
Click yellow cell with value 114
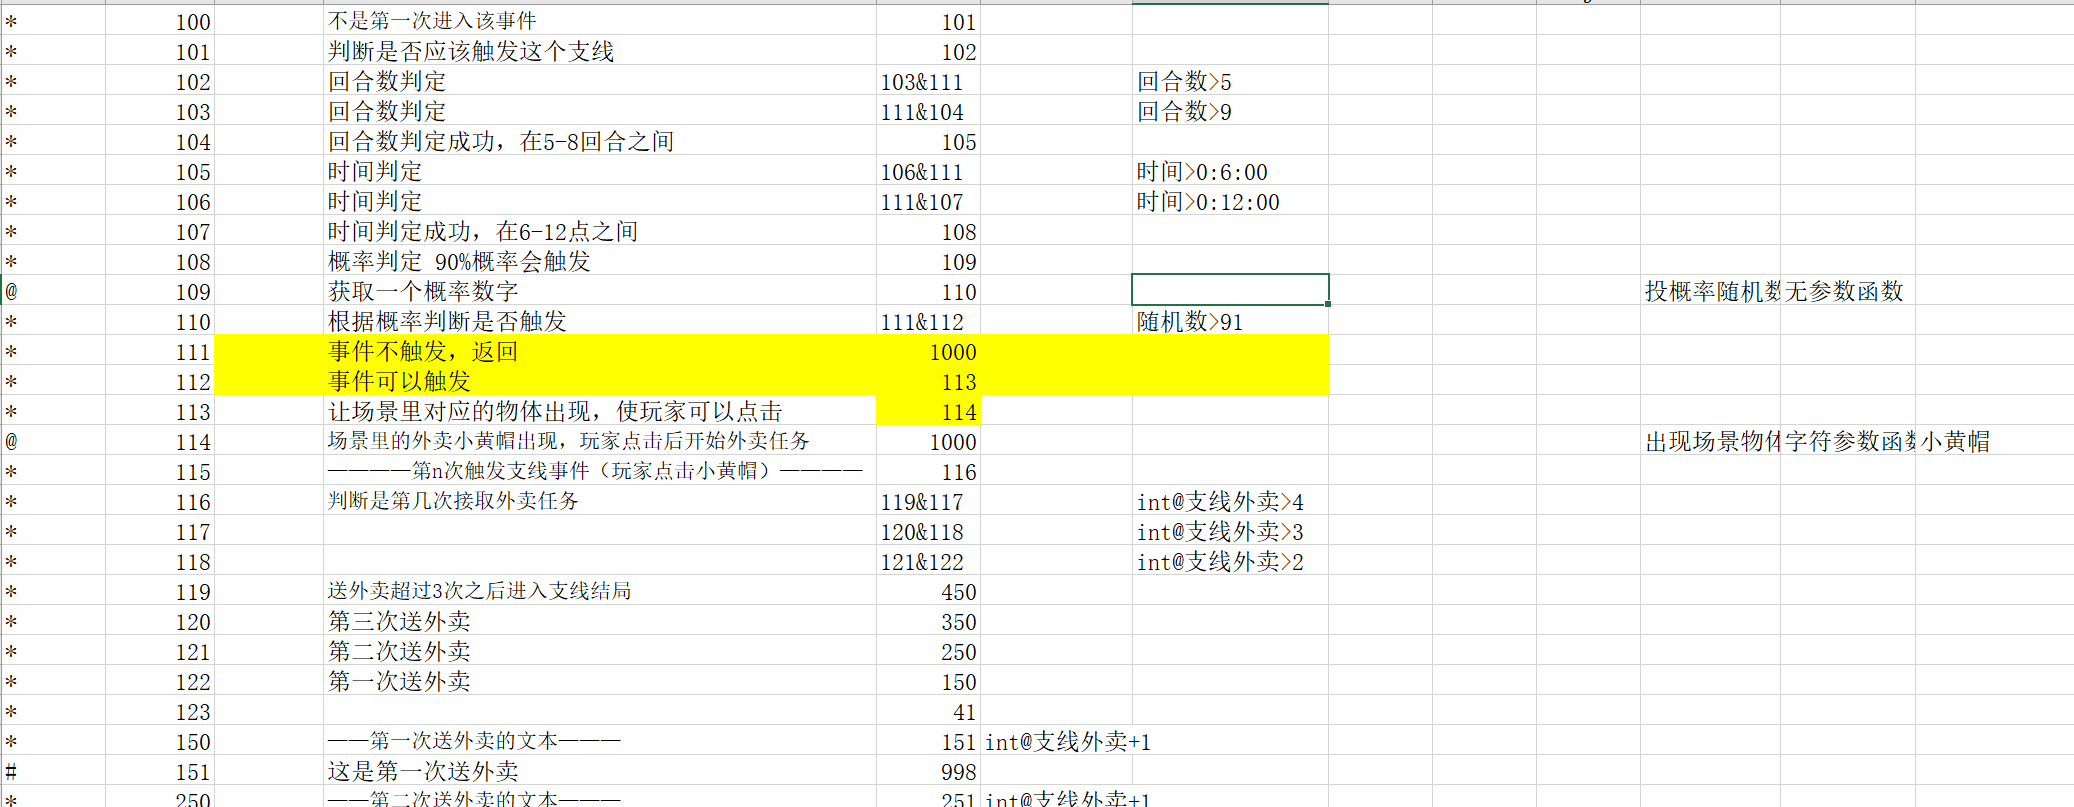point(928,410)
